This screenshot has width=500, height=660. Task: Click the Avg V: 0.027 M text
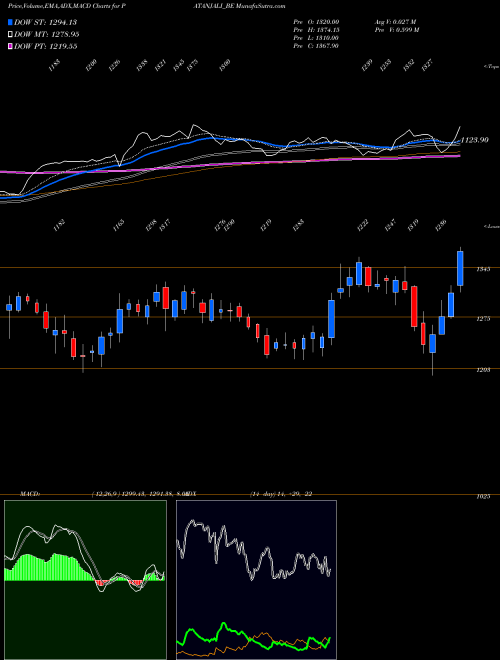(x=395, y=22)
